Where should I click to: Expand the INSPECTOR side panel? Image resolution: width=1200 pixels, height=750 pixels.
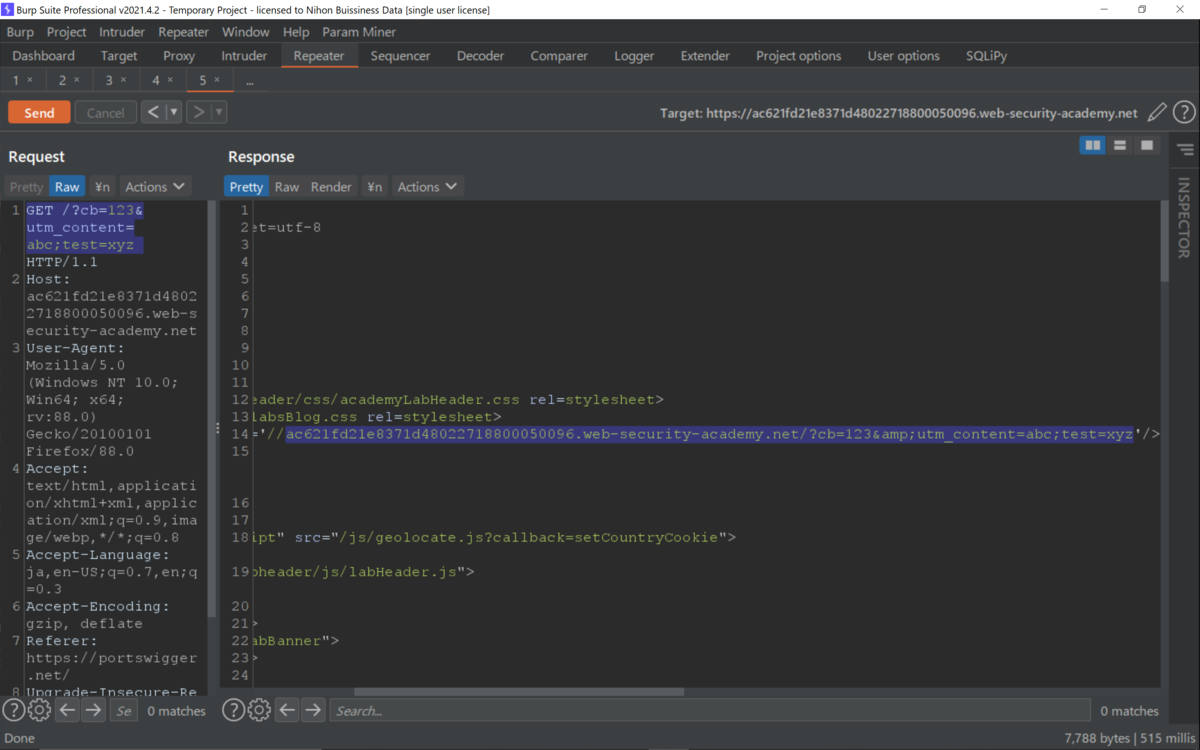1184,217
